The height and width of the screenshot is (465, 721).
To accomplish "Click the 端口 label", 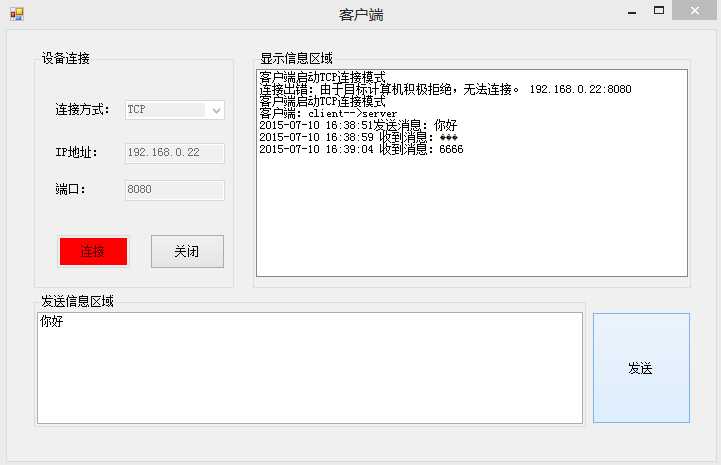I will [x=70, y=189].
